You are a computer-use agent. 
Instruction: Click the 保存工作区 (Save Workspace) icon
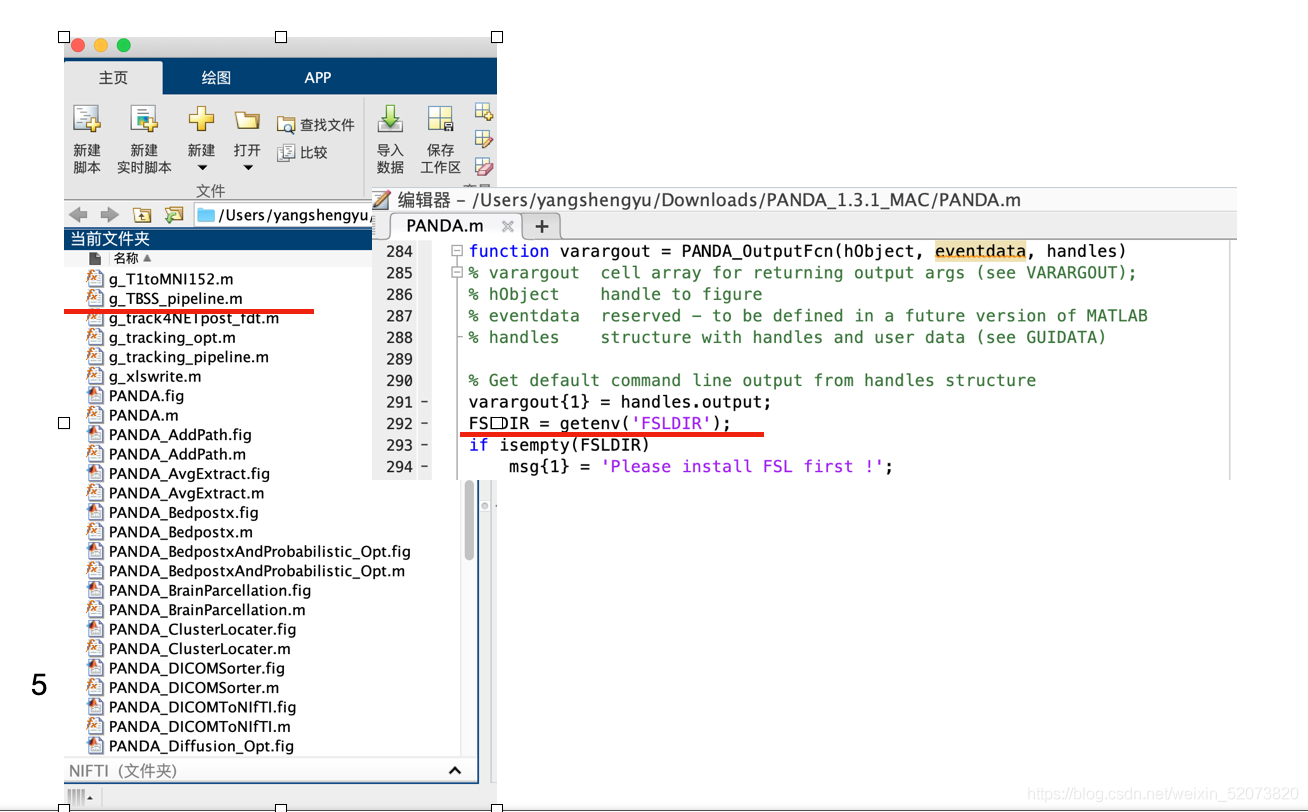tap(440, 120)
